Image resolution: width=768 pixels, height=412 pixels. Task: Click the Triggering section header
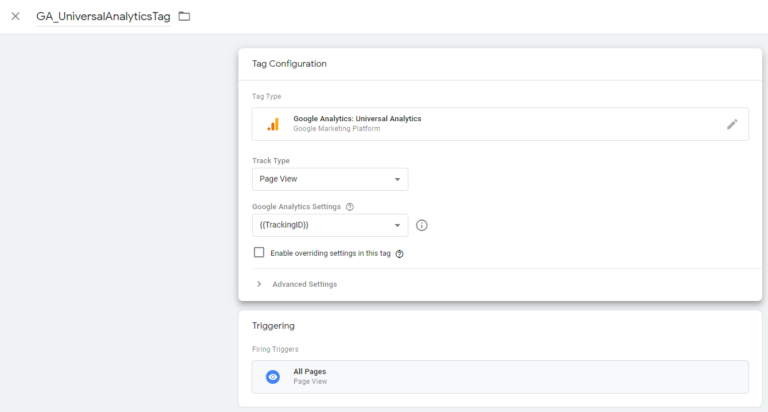[273, 326]
